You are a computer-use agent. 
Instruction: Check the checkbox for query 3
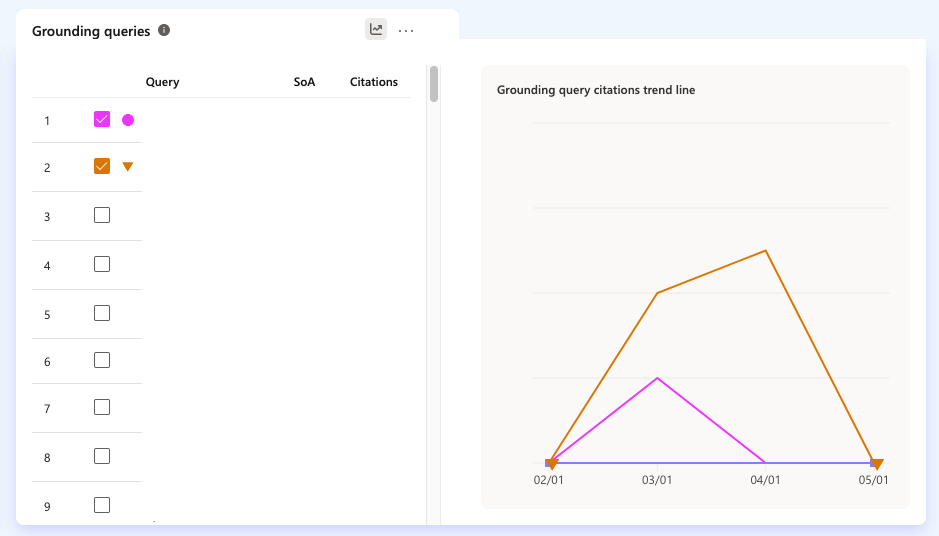click(x=102, y=215)
